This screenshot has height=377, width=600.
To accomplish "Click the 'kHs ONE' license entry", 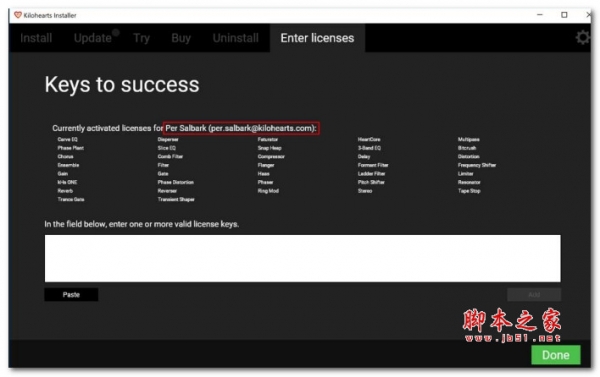I will tap(67, 182).
